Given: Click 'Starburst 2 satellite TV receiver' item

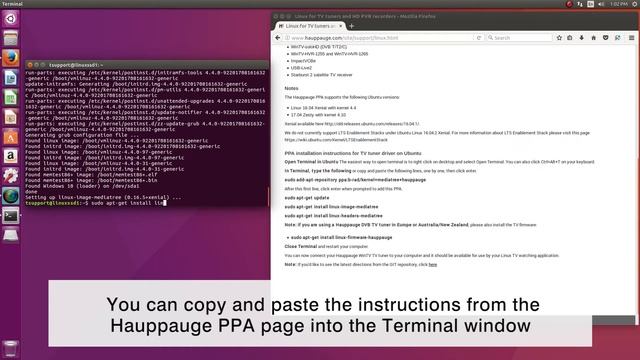Looking at the screenshot, I should click(321, 75).
